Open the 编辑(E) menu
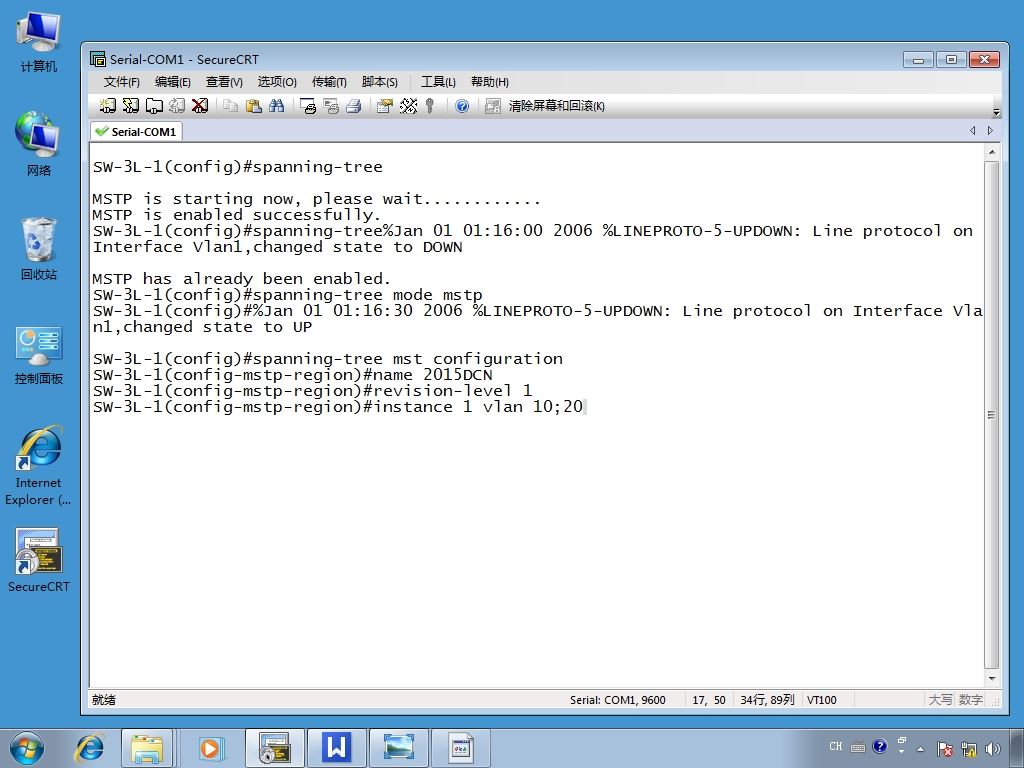 [x=172, y=82]
